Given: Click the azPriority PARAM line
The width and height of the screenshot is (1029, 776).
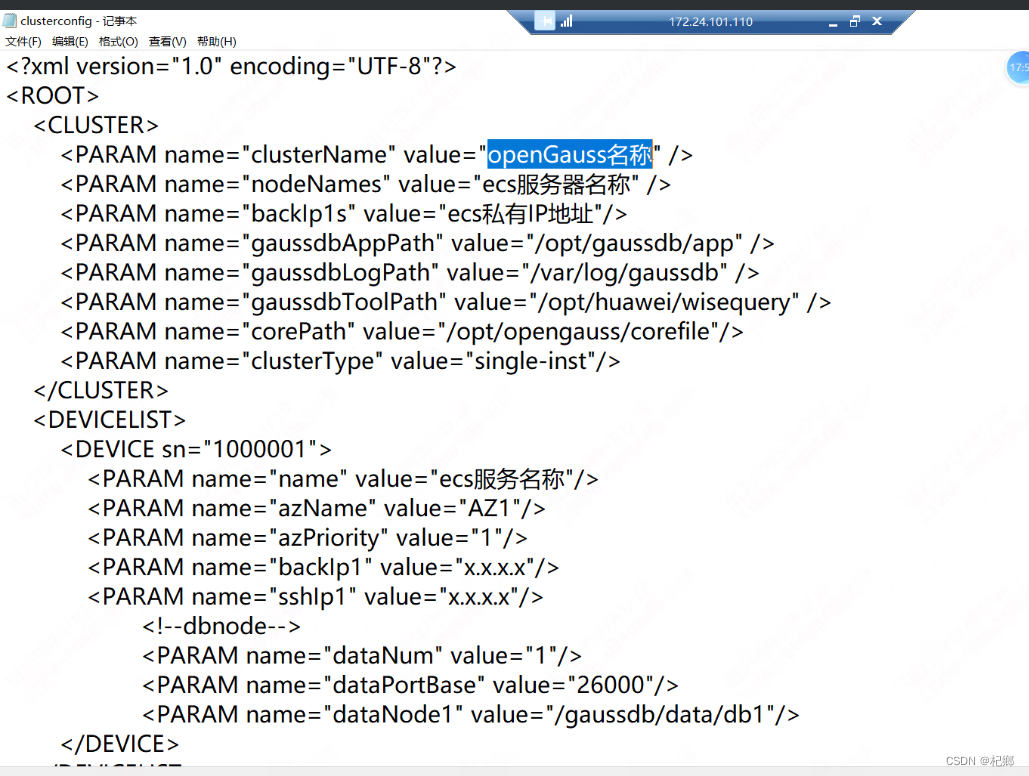Looking at the screenshot, I should [x=308, y=538].
